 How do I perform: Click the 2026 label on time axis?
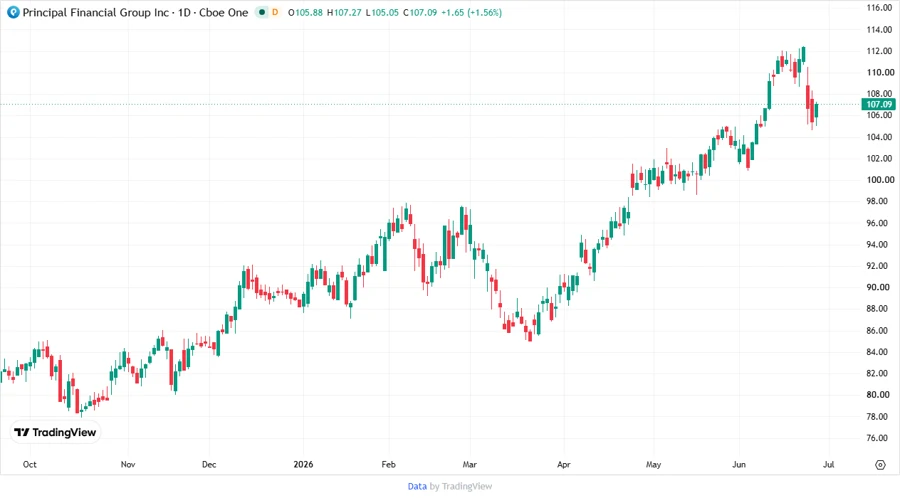[x=303, y=465]
